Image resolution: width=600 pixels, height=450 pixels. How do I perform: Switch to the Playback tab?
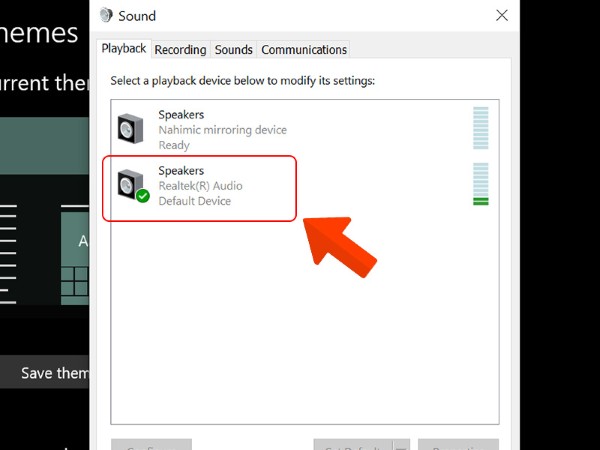tap(124, 49)
